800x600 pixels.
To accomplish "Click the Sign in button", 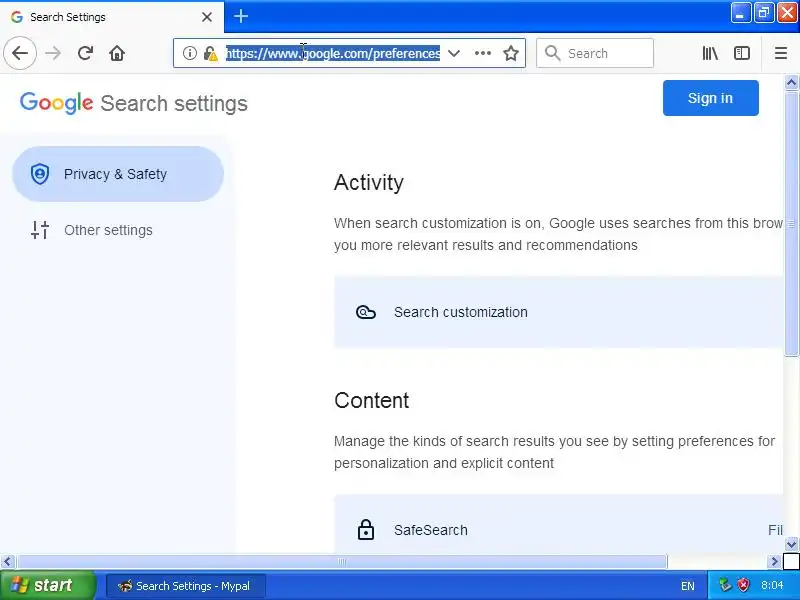I will pyautogui.click(x=711, y=98).
